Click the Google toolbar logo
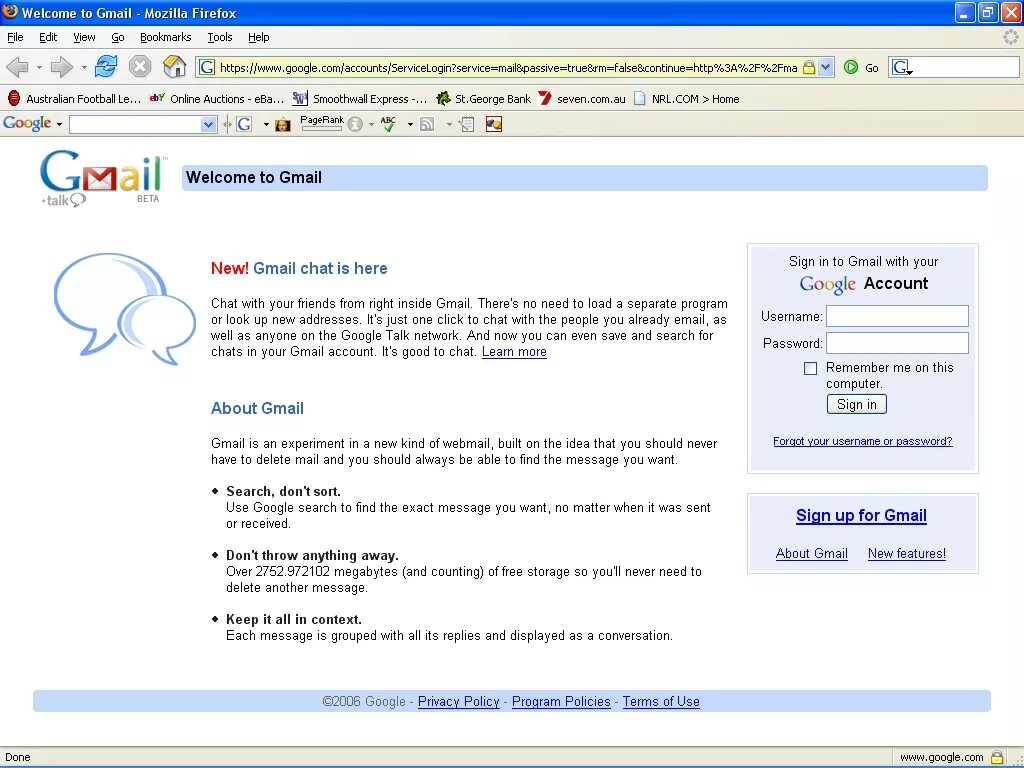The width and height of the screenshot is (1024, 768). [x=27, y=123]
